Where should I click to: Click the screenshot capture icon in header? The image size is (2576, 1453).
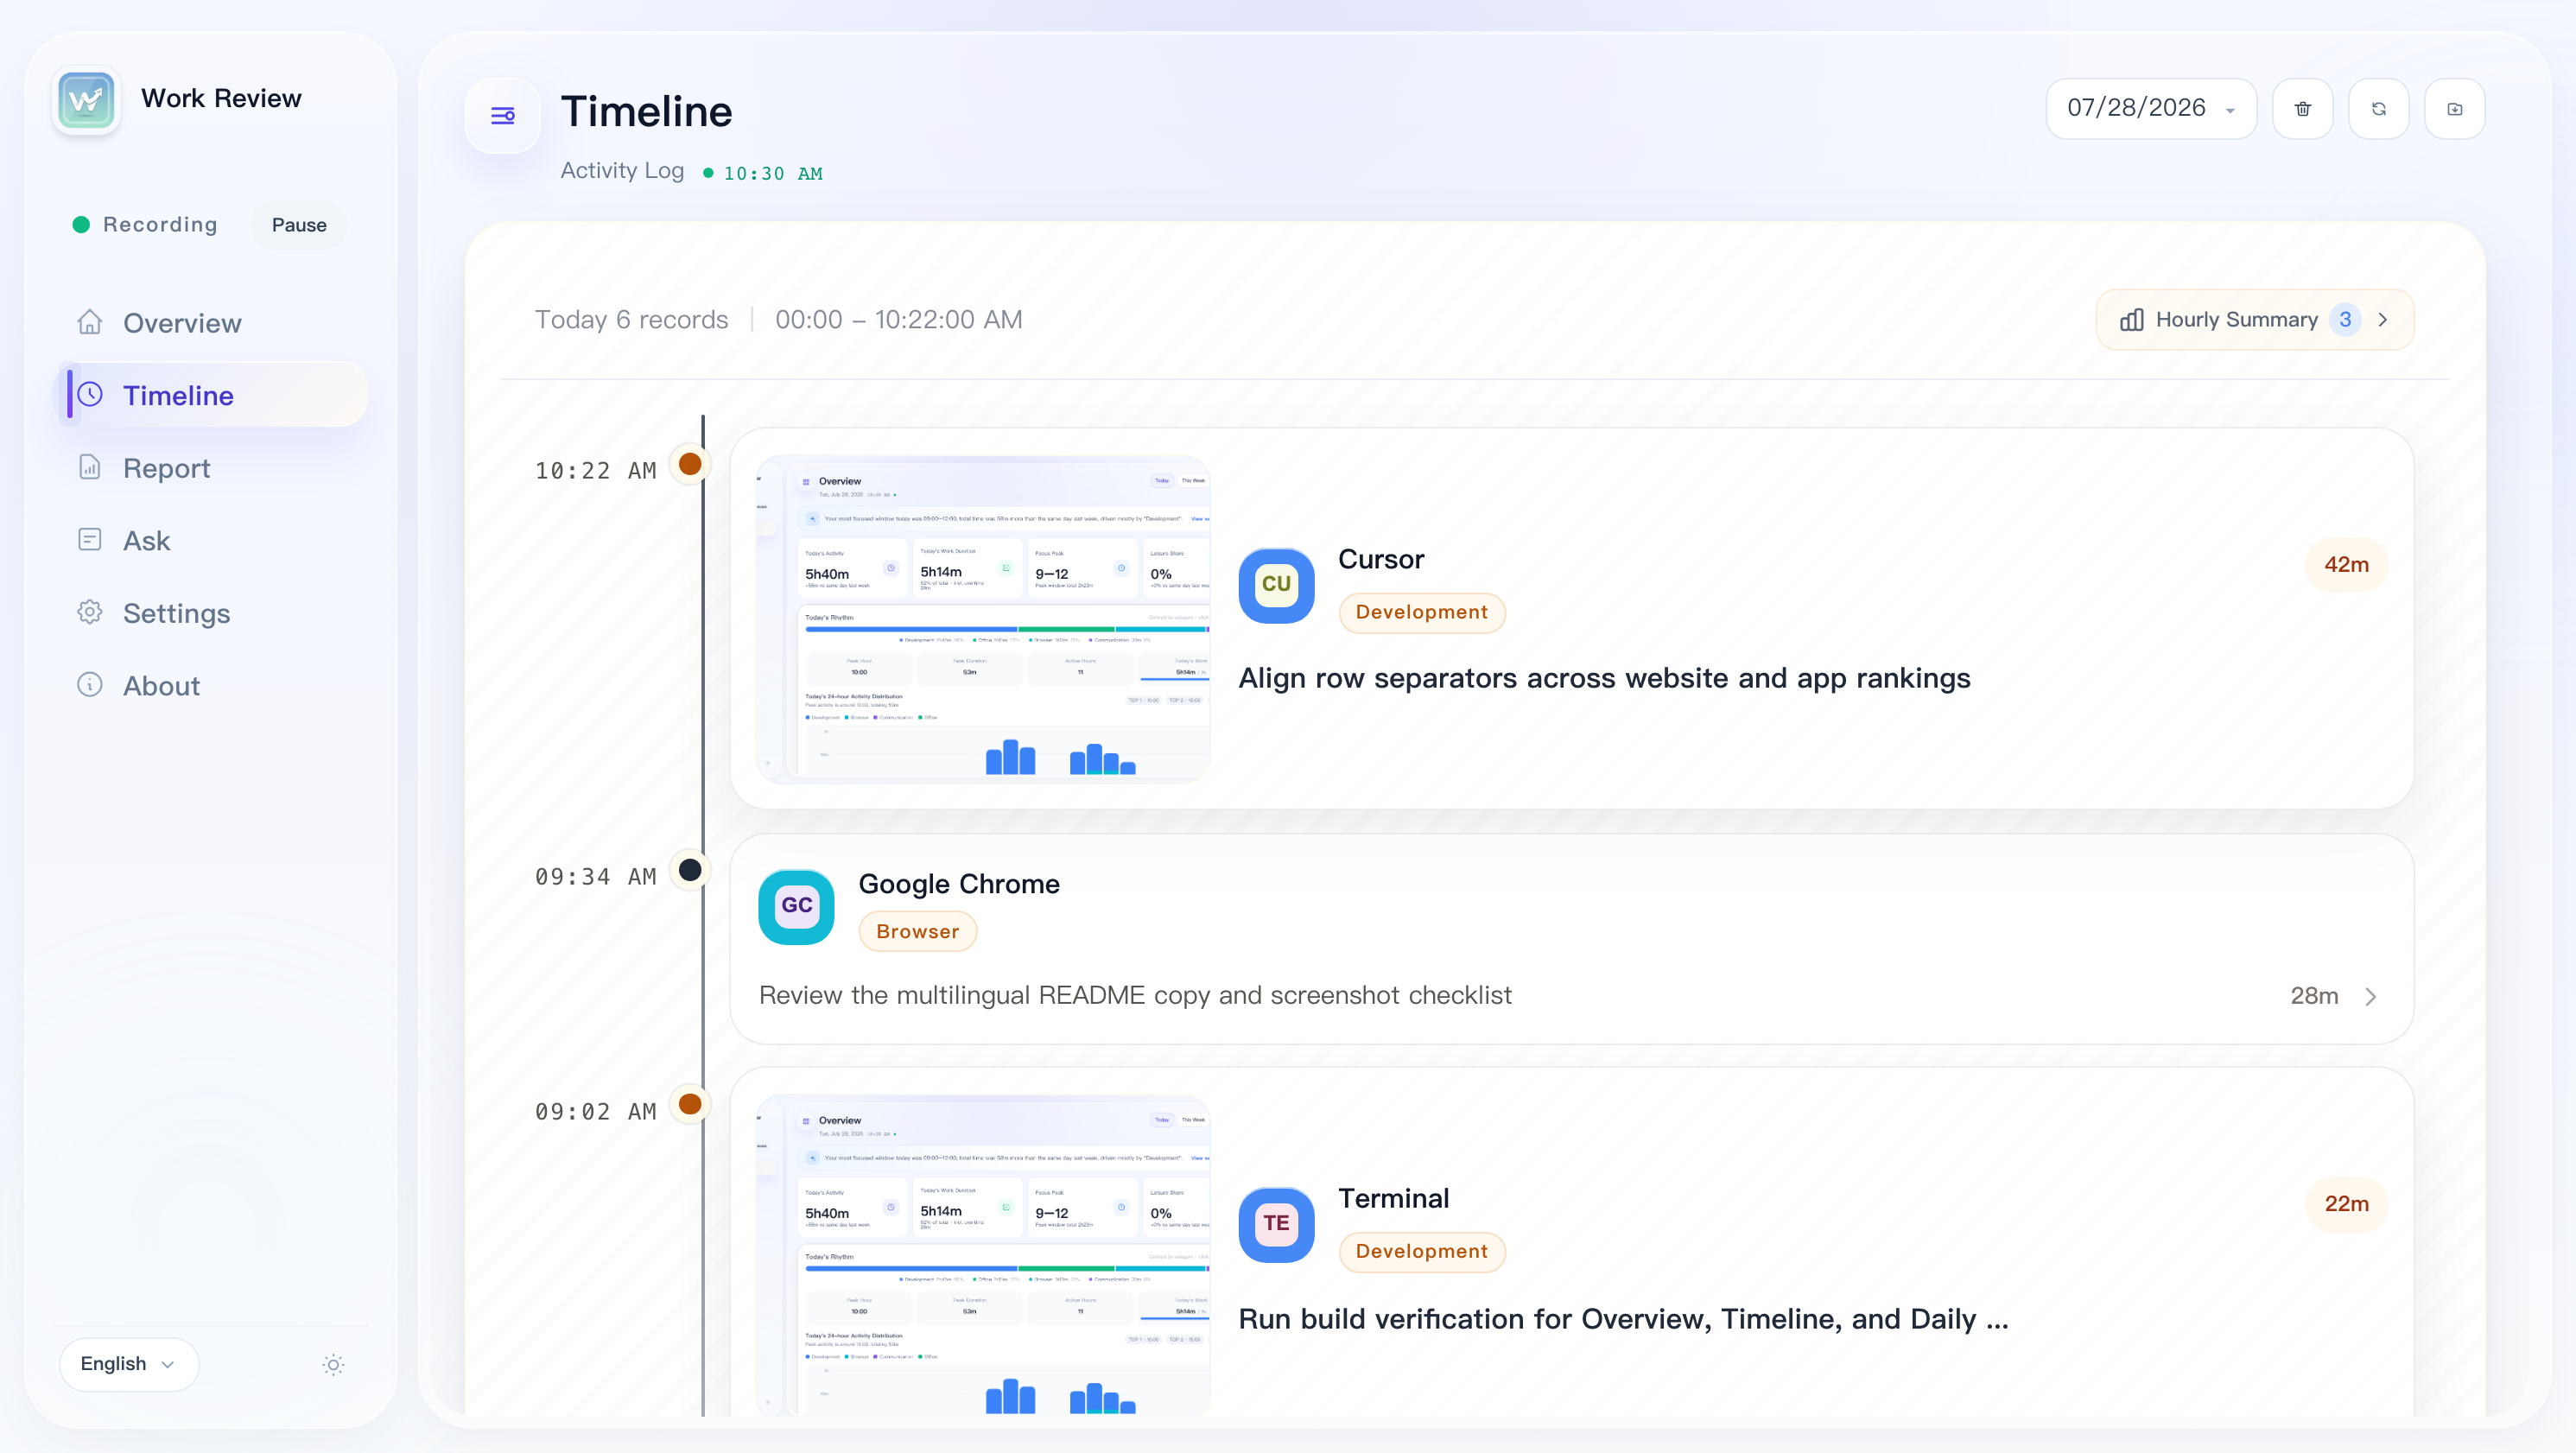click(2455, 109)
